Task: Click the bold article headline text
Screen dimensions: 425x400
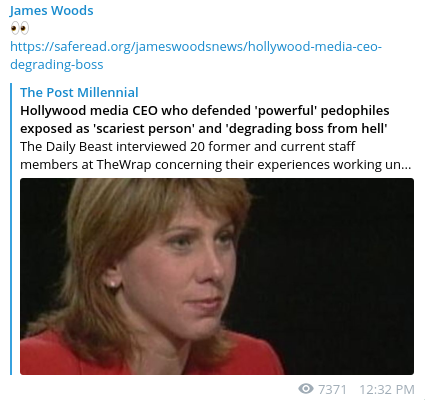Action: [205, 119]
